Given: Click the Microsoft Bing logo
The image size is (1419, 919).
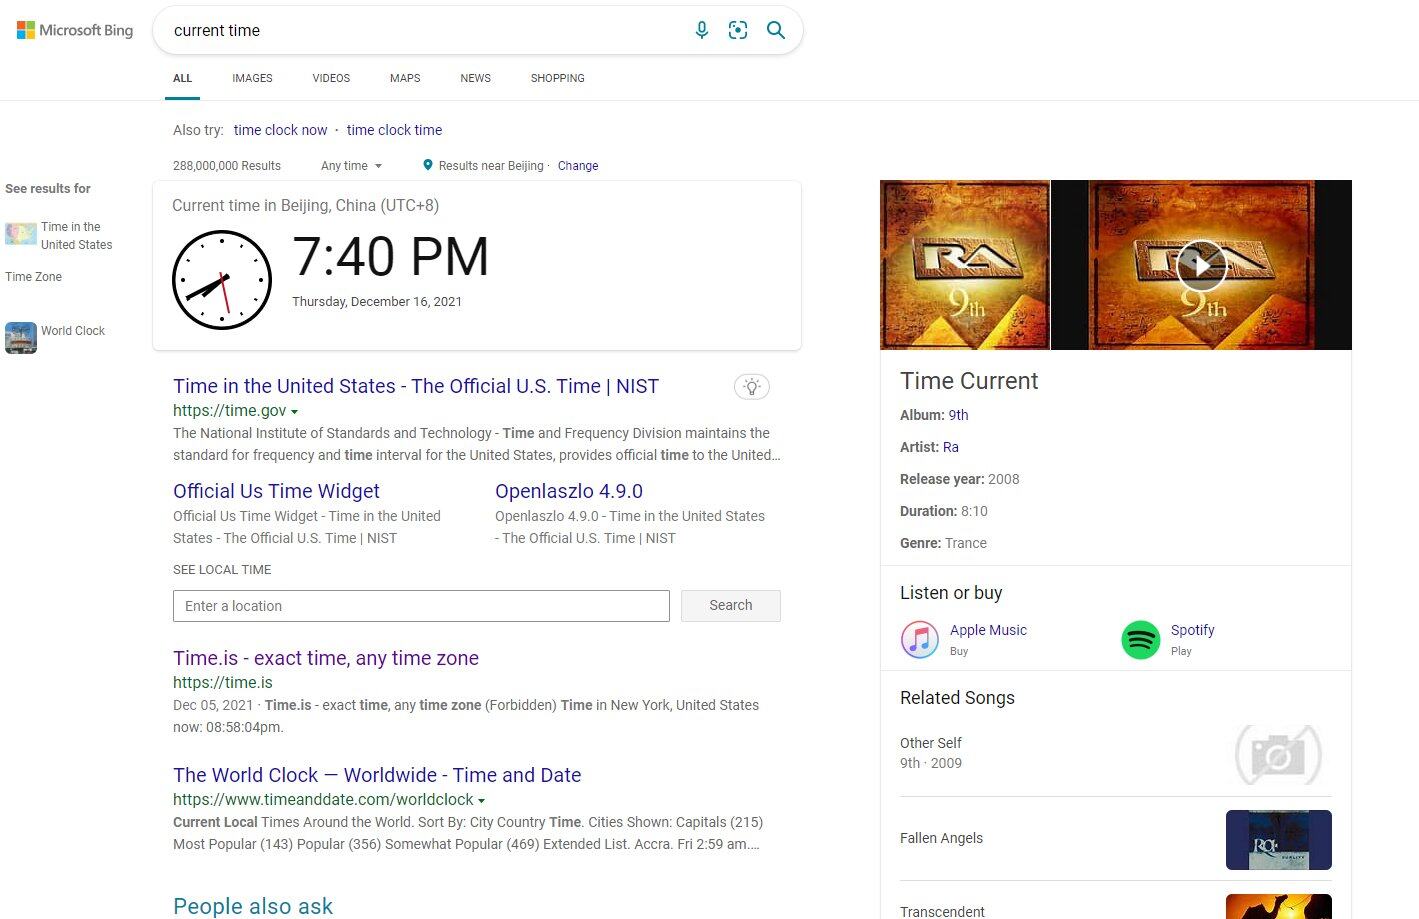Looking at the screenshot, I should click(x=75, y=30).
